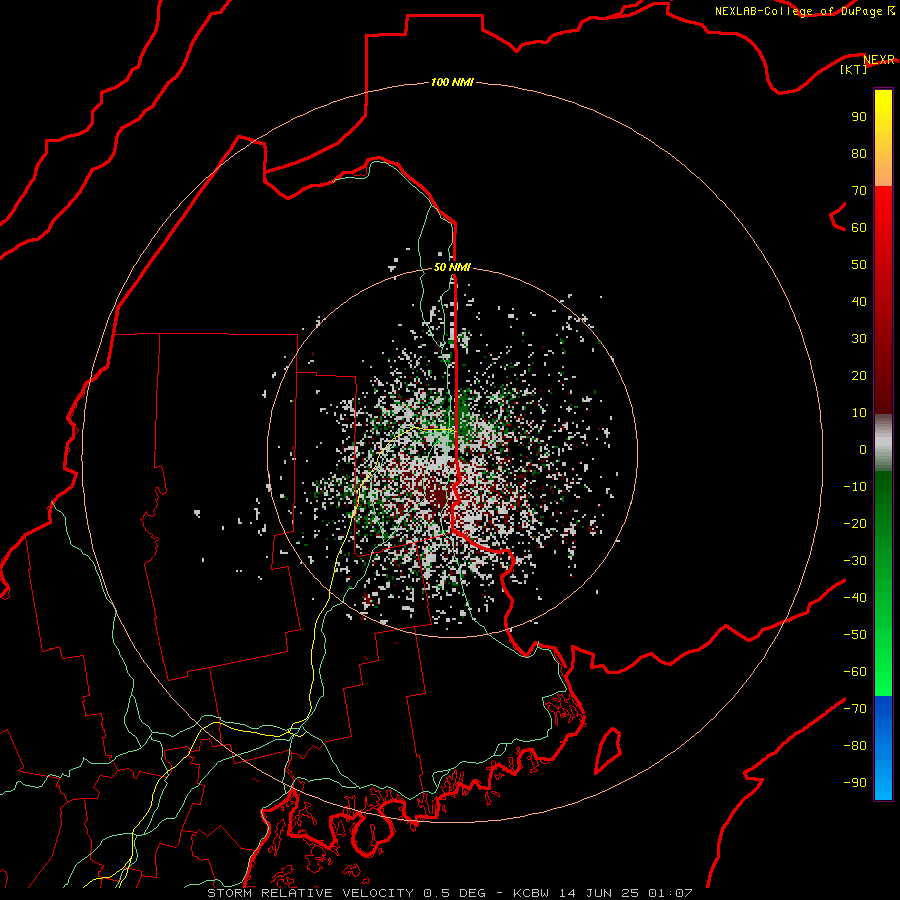This screenshot has width=900, height=900.
Task: Click the KCBW station identifier
Action: 531,893
